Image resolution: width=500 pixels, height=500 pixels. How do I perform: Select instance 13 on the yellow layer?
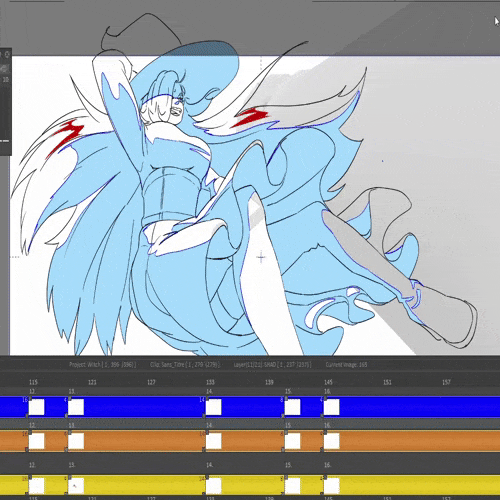click(x=76, y=486)
